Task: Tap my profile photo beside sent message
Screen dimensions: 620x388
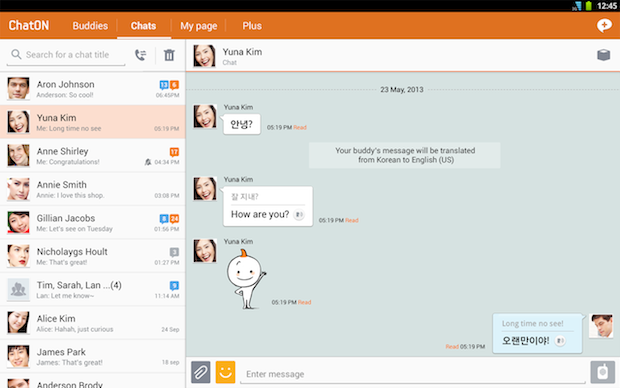Action: point(601,326)
